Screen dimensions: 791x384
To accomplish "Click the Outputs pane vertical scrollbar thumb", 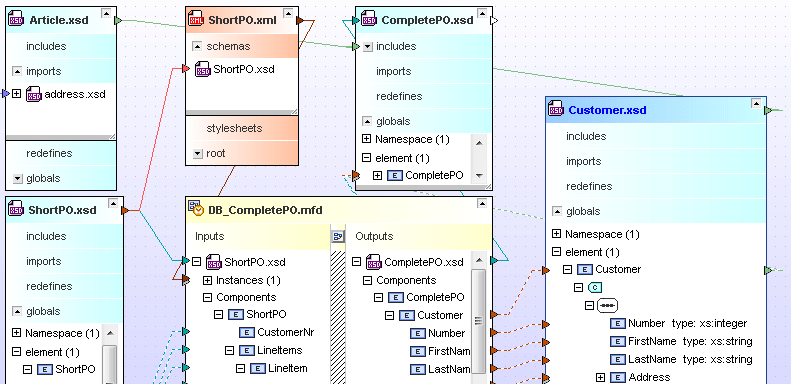I will click(x=478, y=321).
